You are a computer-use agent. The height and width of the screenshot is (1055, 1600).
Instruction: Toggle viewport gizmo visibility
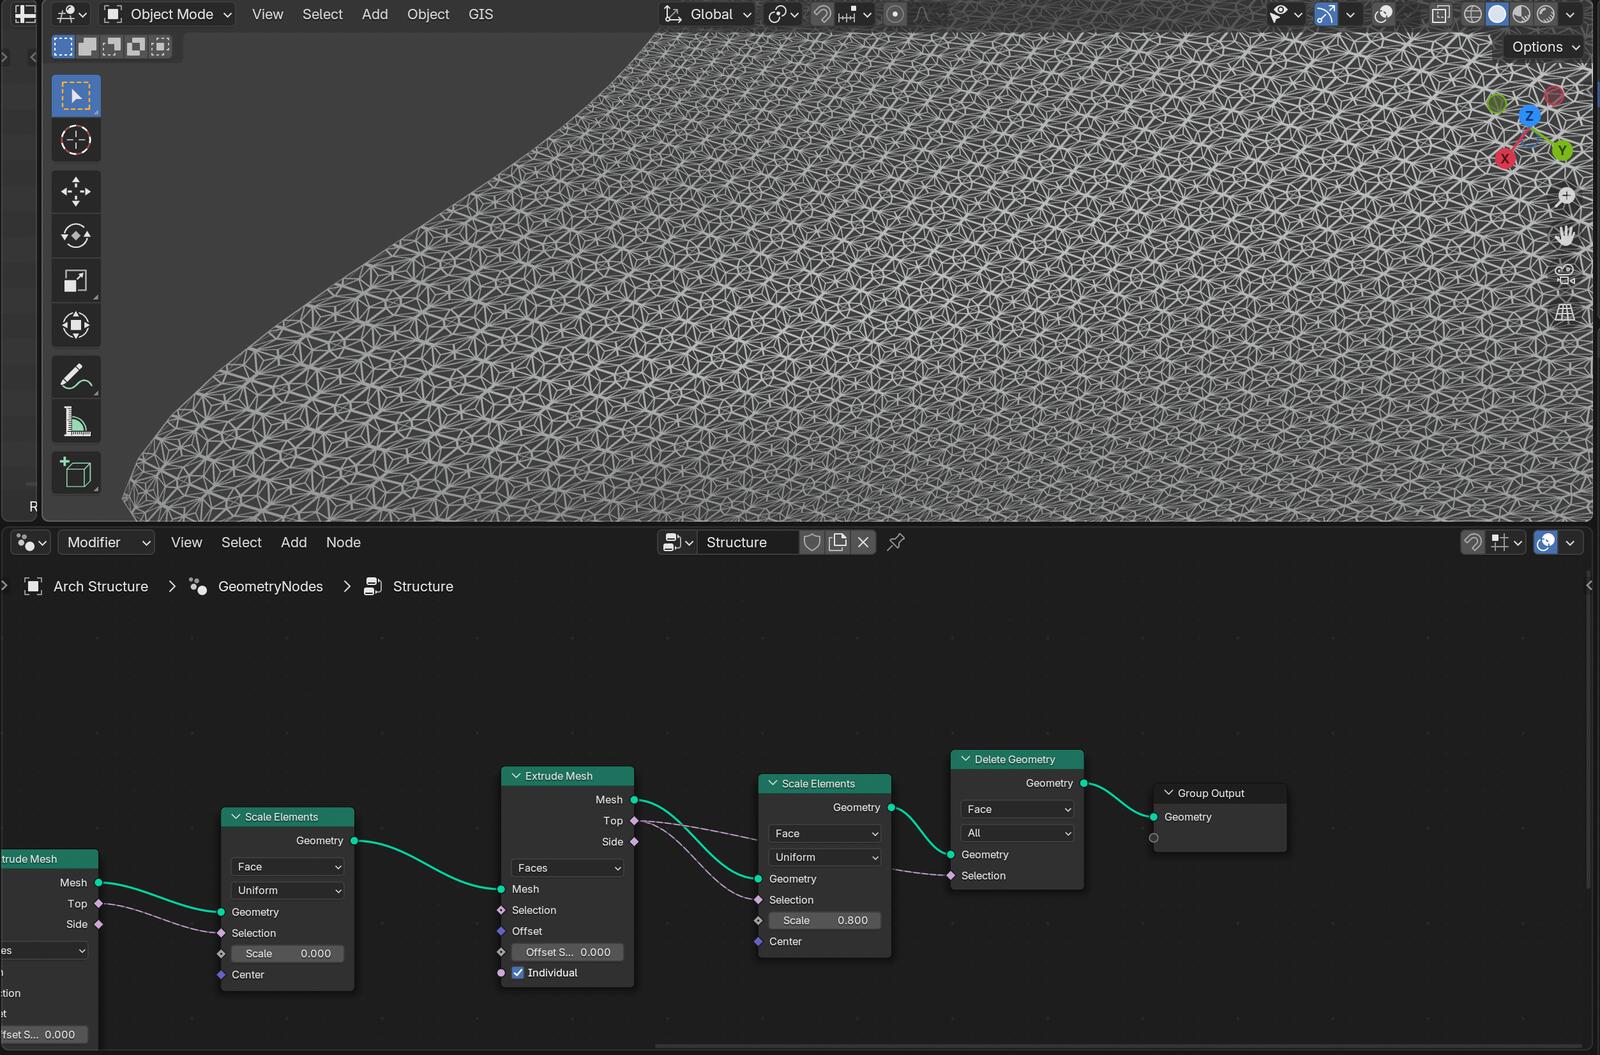pos(1326,14)
